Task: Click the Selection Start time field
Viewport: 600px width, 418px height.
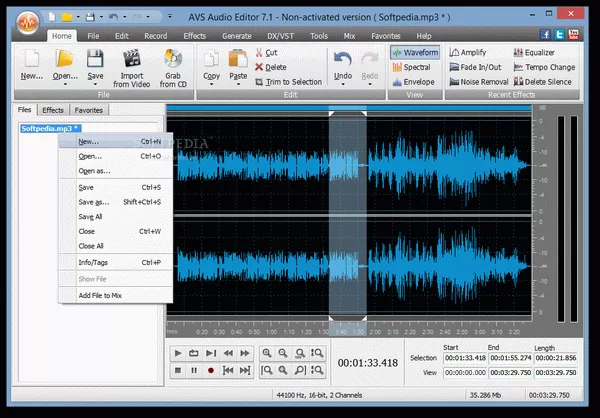Action: pos(465,358)
